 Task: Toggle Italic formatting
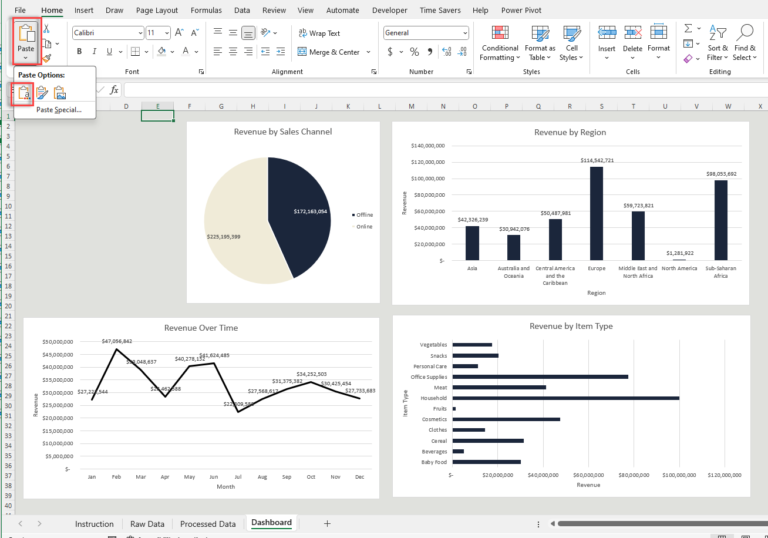94,51
